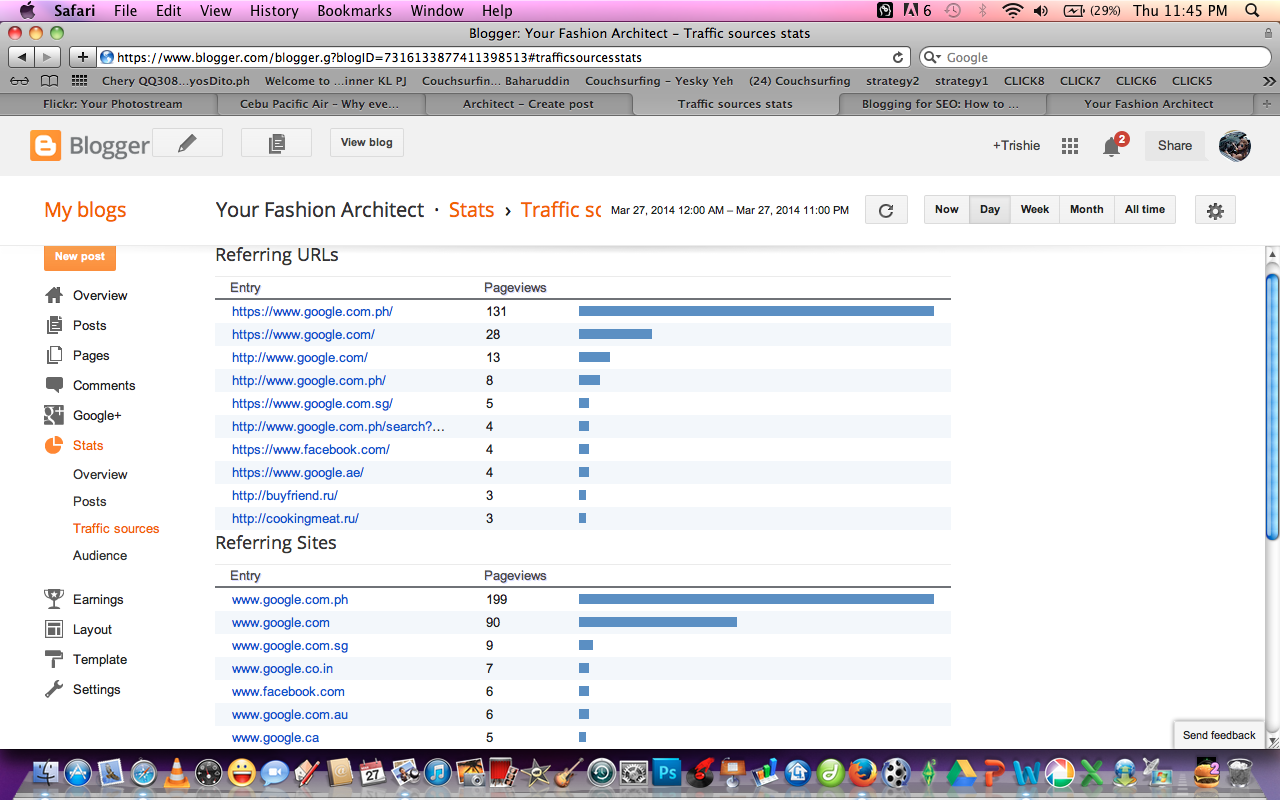
Task: Click the Send feedback button
Action: pos(1219,735)
